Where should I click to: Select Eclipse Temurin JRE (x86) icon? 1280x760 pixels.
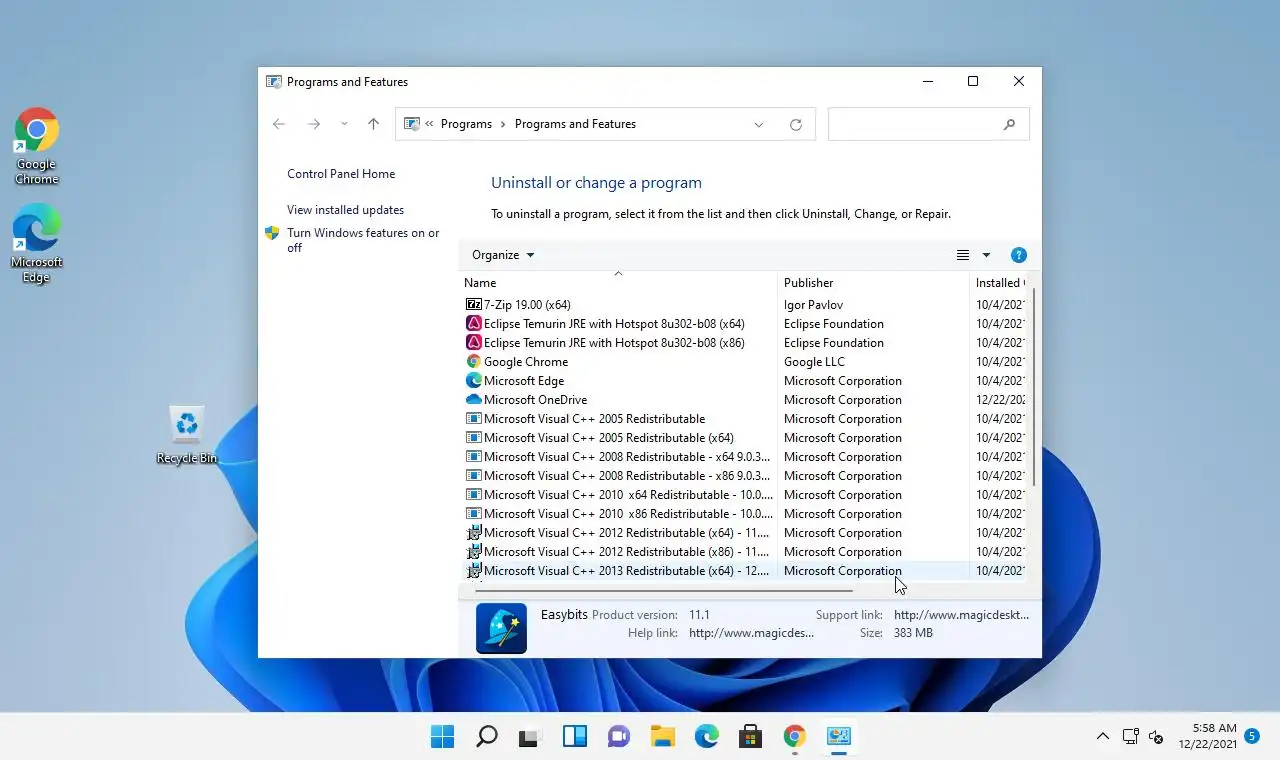(474, 343)
